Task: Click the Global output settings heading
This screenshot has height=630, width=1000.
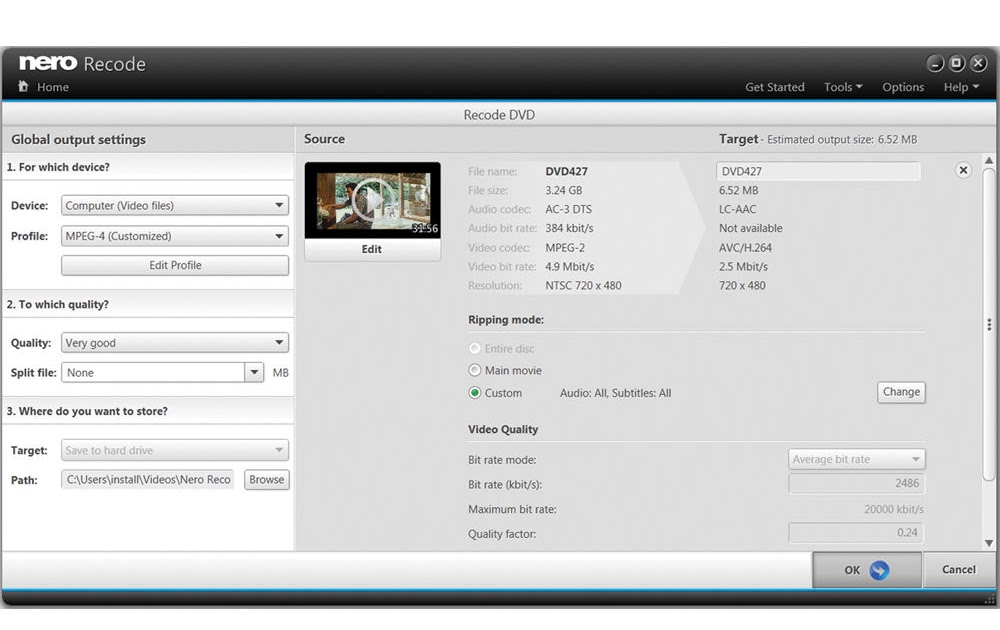Action: 78,140
